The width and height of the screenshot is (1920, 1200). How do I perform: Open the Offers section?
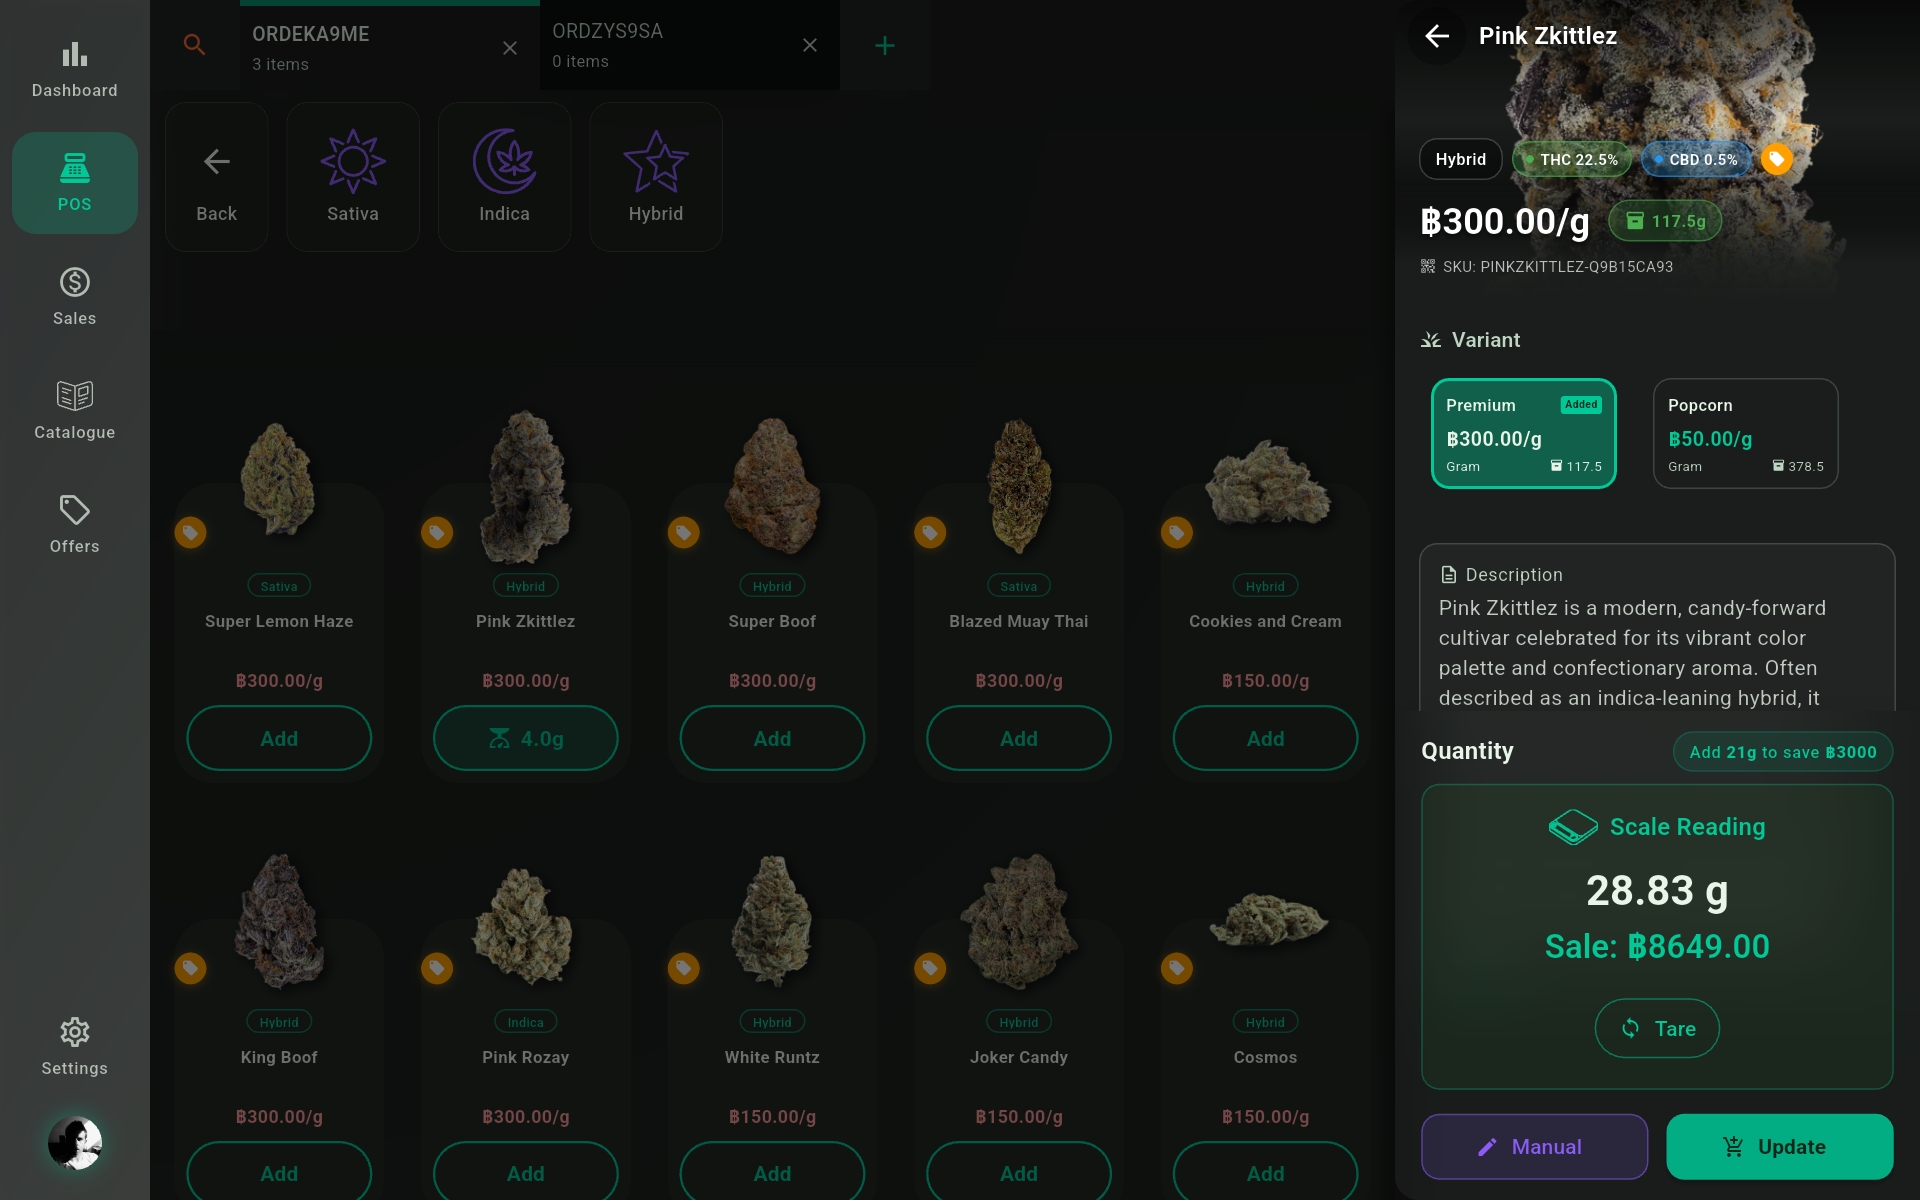(74, 523)
